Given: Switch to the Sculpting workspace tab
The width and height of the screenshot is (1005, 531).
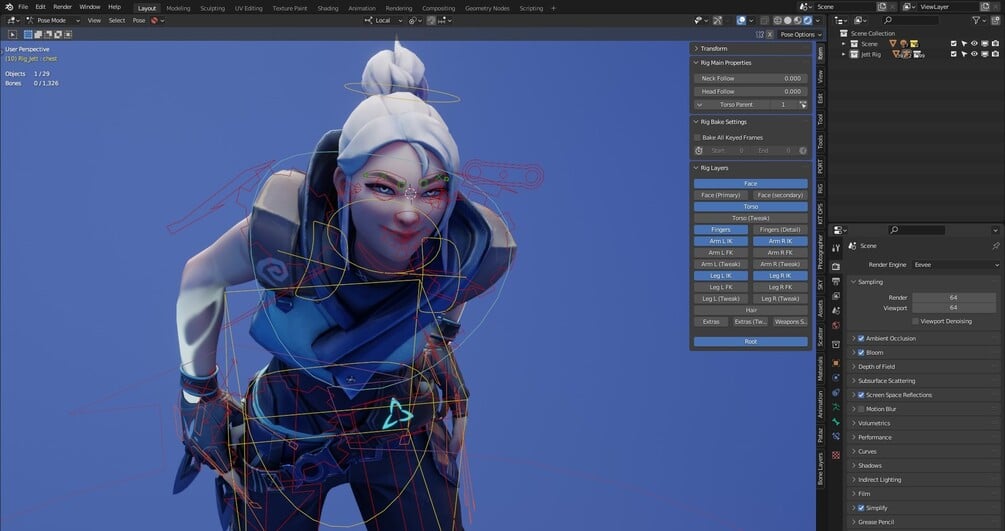Looking at the screenshot, I should coord(212,8).
